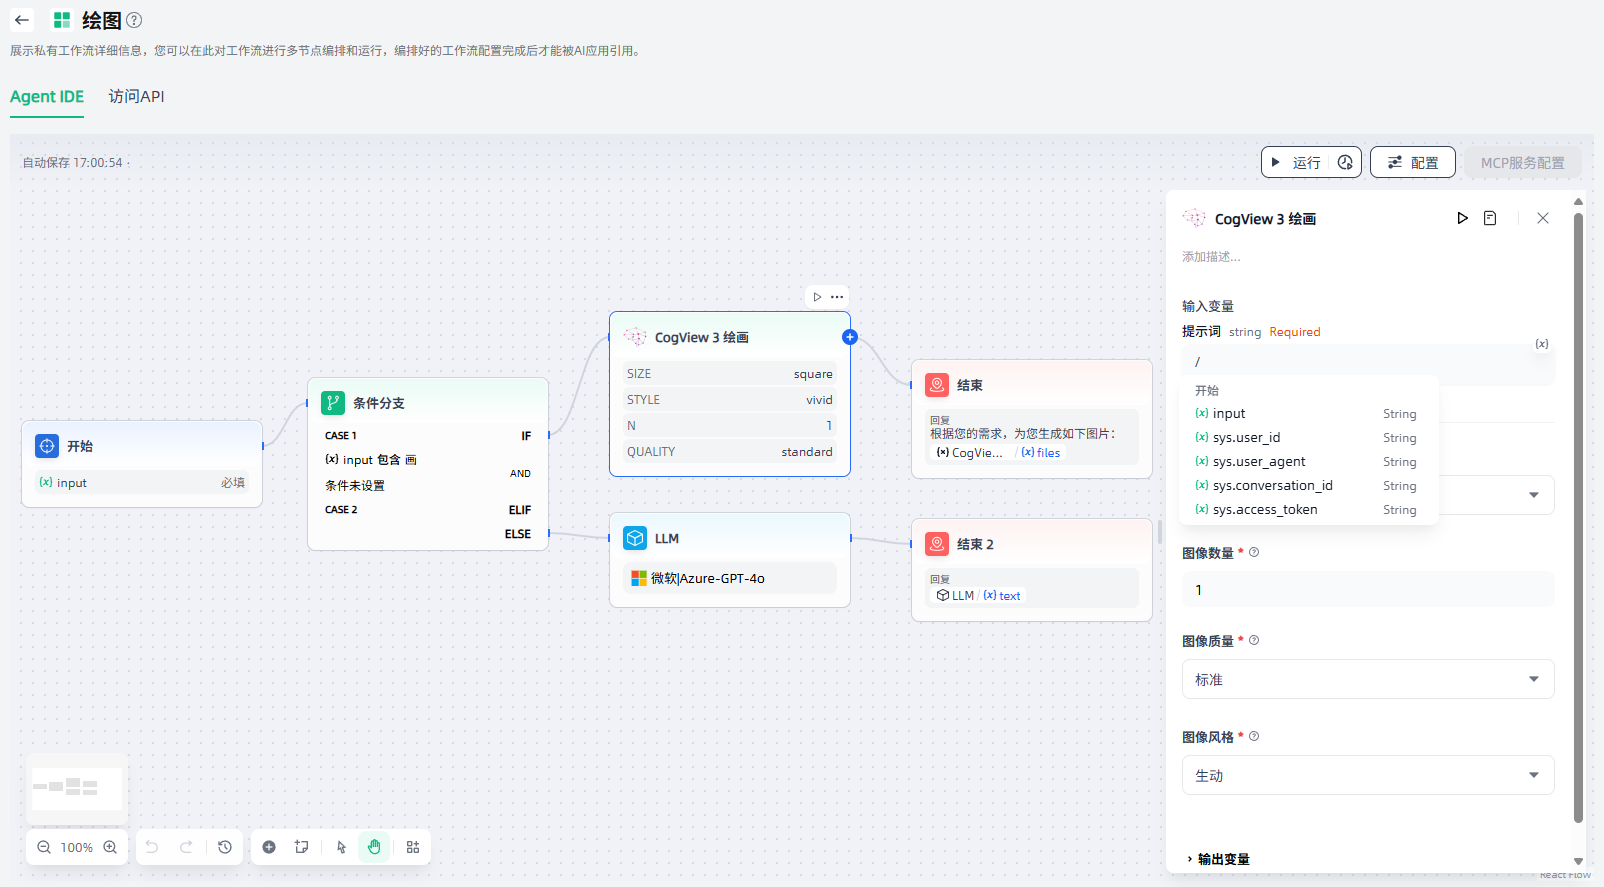The height and width of the screenshot is (887, 1604).
Task: Click the right panel vertical scrollbar
Action: tap(1578, 500)
